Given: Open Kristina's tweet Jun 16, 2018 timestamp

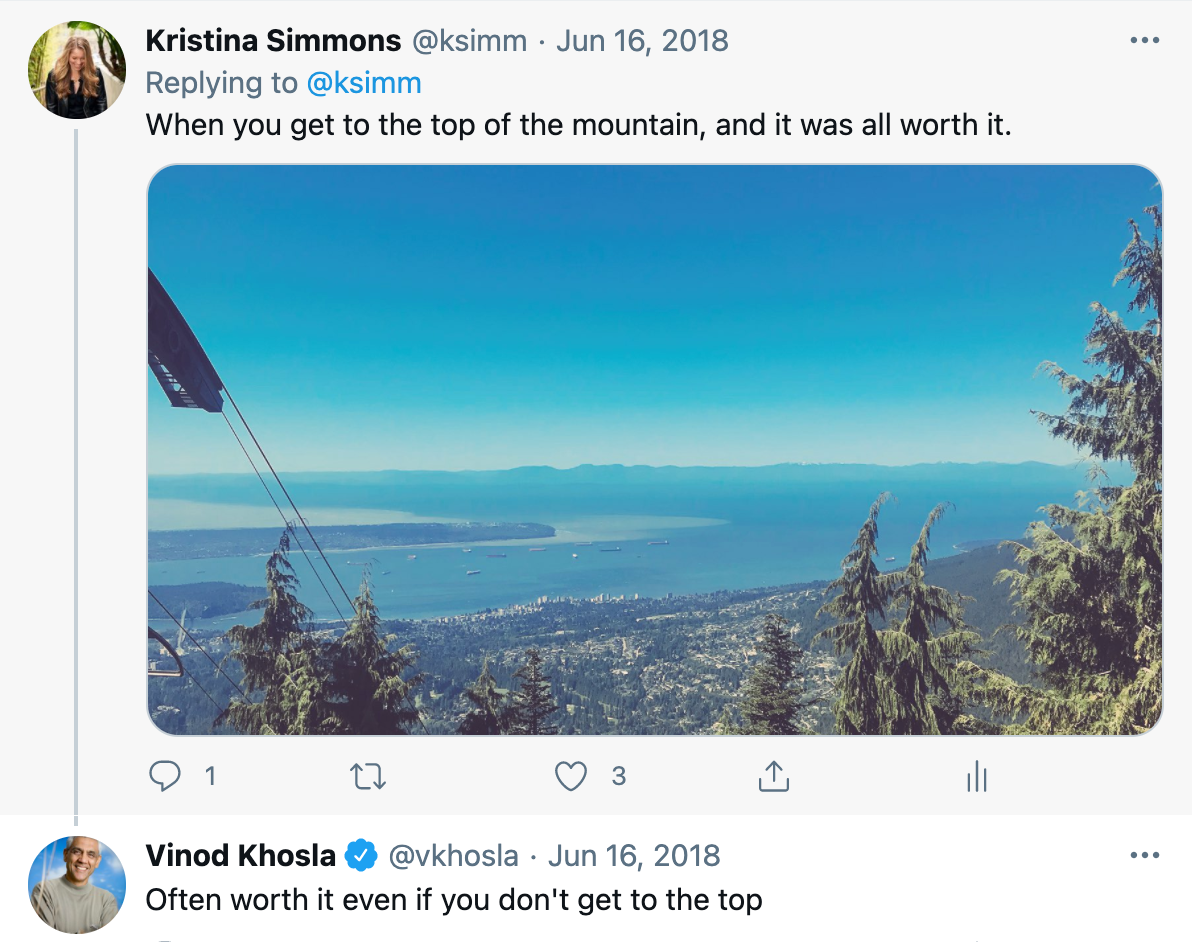Looking at the screenshot, I should pyautogui.click(x=642, y=41).
